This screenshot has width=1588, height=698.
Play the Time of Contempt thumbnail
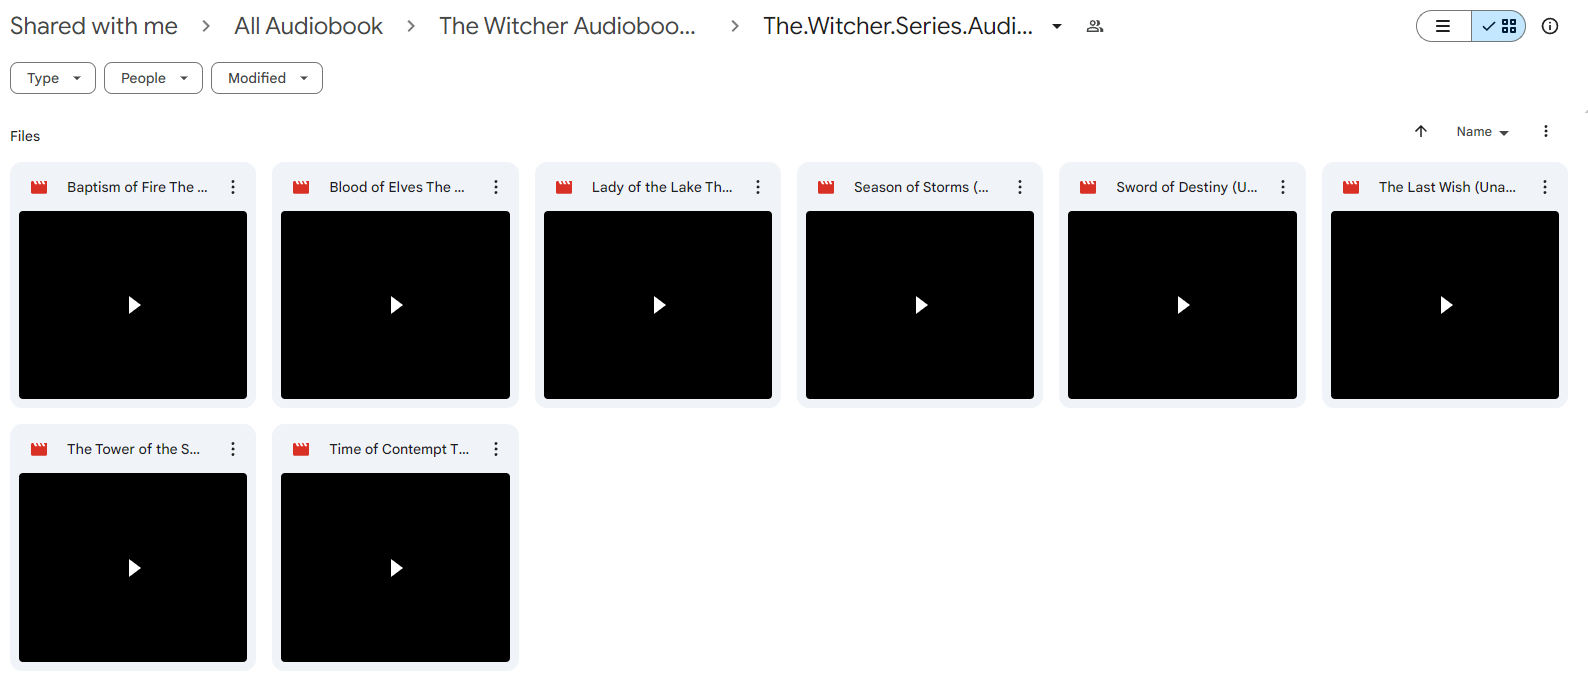[x=395, y=568]
